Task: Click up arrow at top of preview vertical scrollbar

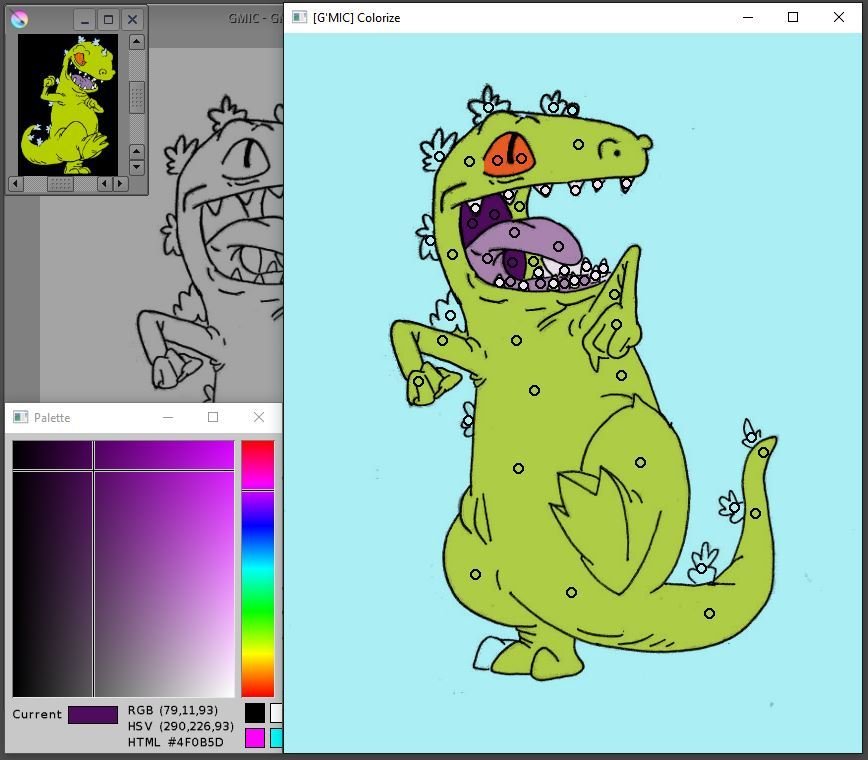Action: pyautogui.click(x=137, y=42)
